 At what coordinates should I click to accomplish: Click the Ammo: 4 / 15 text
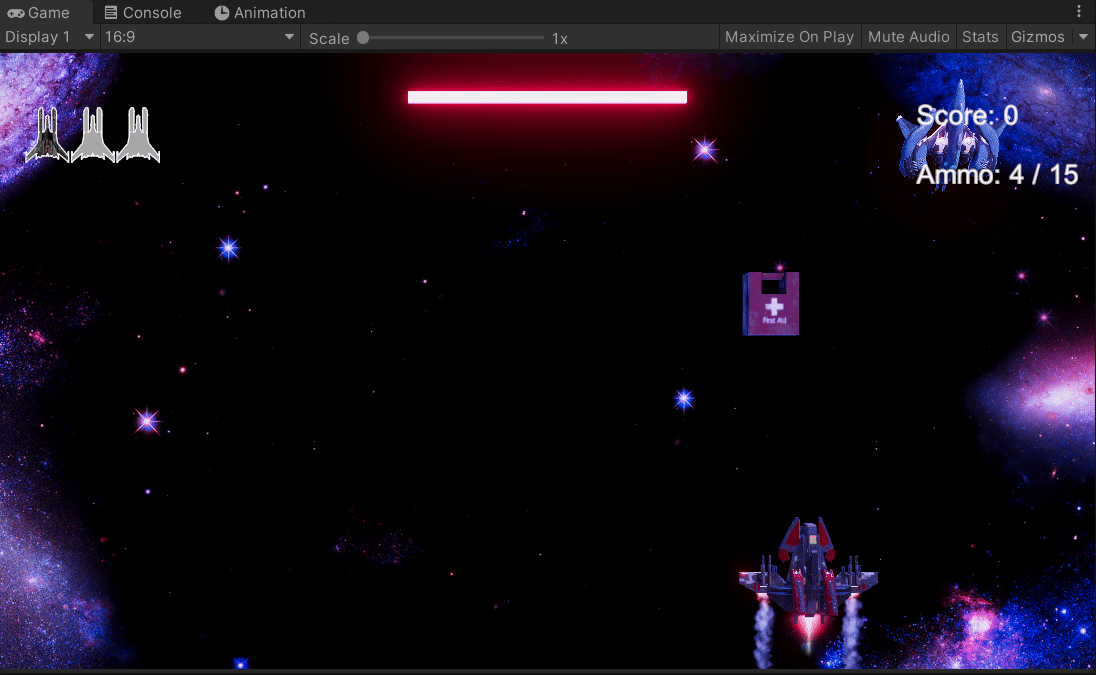tap(997, 175)
